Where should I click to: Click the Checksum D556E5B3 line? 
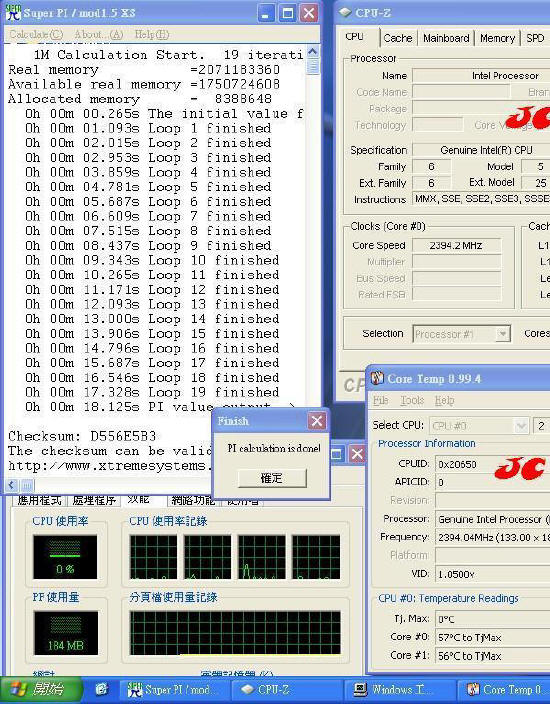82,436
